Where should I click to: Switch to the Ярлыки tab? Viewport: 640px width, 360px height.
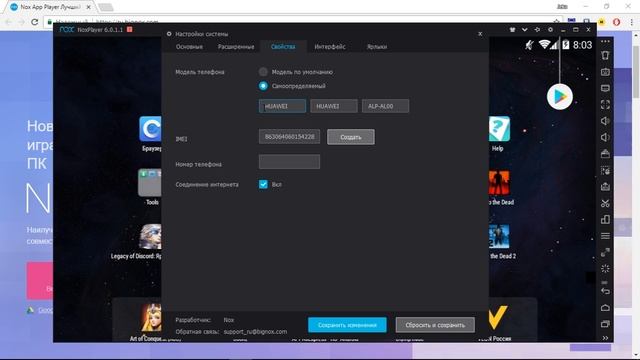tap(377, 47)
